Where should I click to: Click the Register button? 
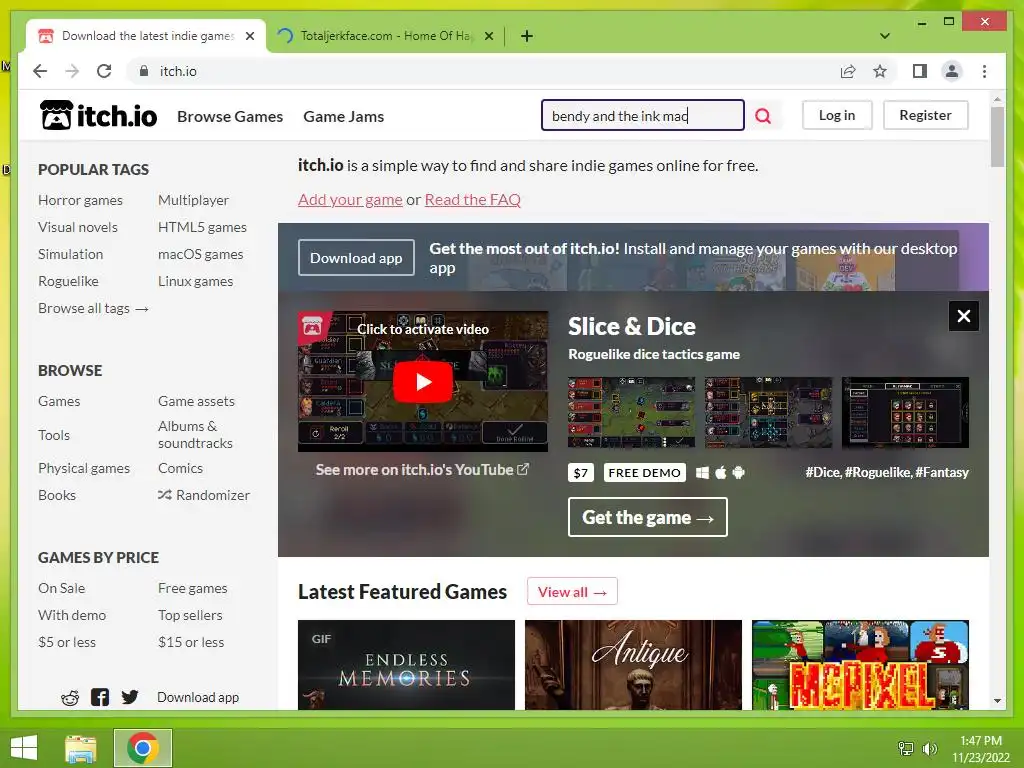point(925,115)
